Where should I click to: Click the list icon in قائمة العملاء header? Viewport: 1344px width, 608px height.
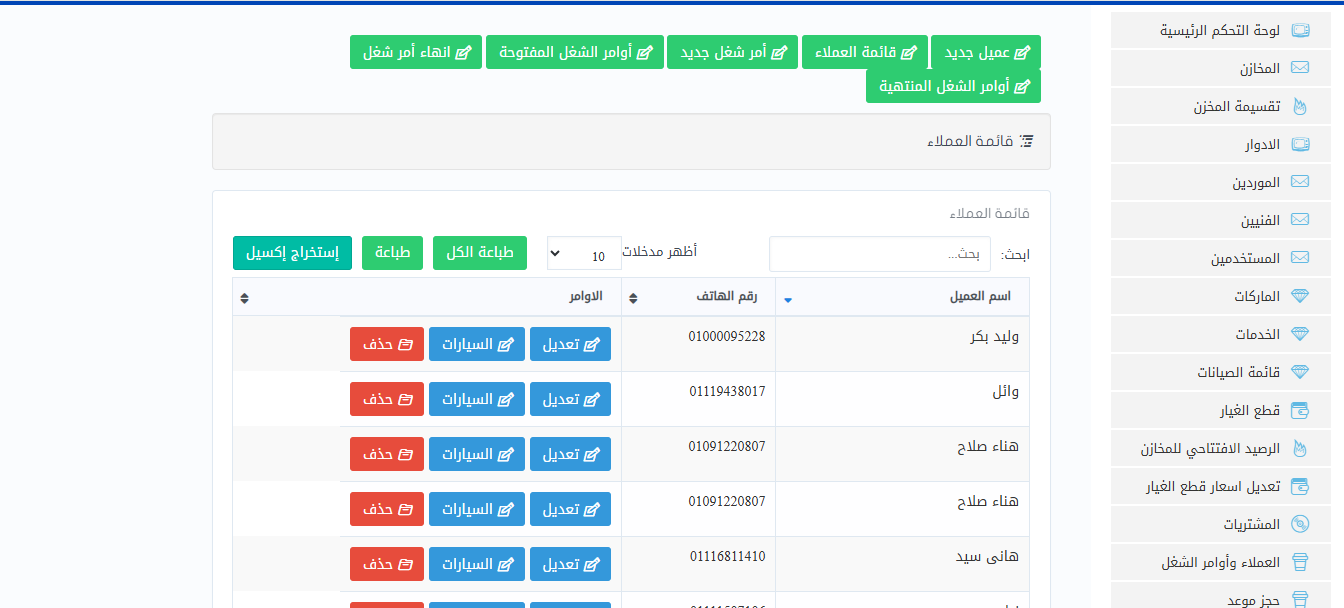(x=1026, y=142)
